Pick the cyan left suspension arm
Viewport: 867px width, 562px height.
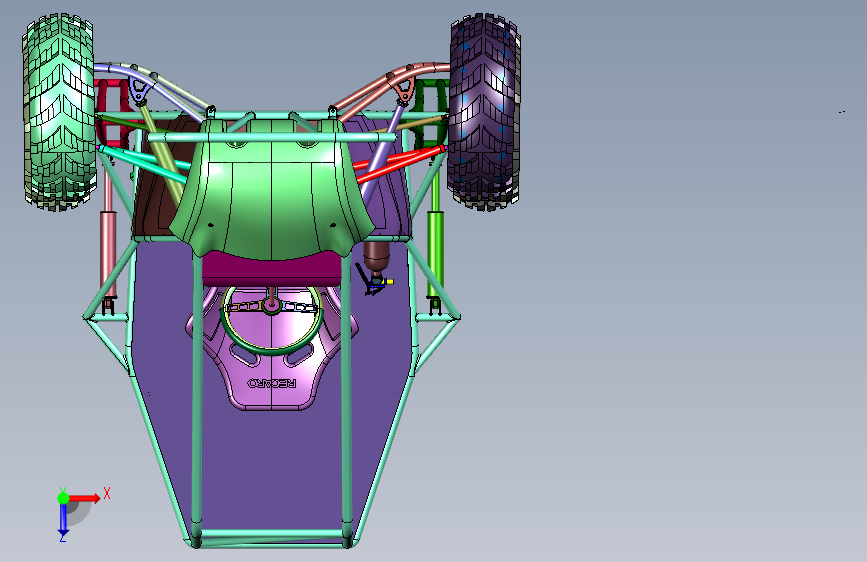point(145,163)
